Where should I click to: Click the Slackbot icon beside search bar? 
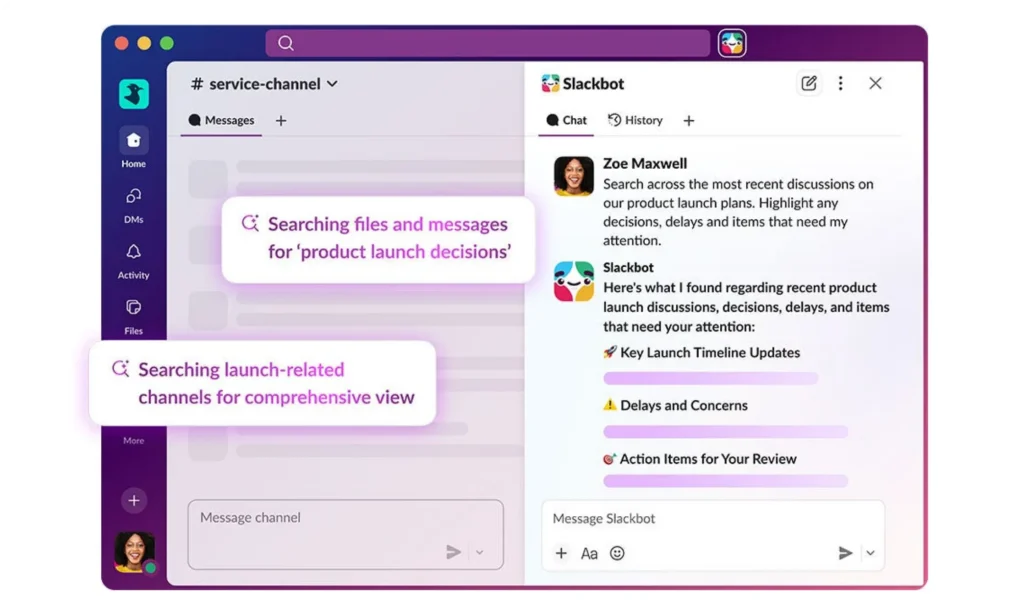coord(731,43)
